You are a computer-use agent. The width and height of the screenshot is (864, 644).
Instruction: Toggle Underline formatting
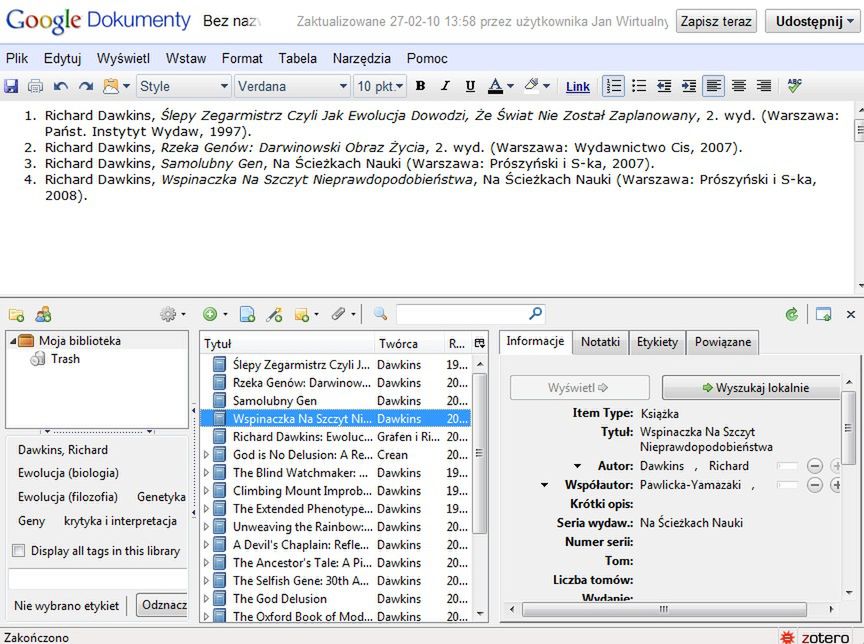[470, 86]
